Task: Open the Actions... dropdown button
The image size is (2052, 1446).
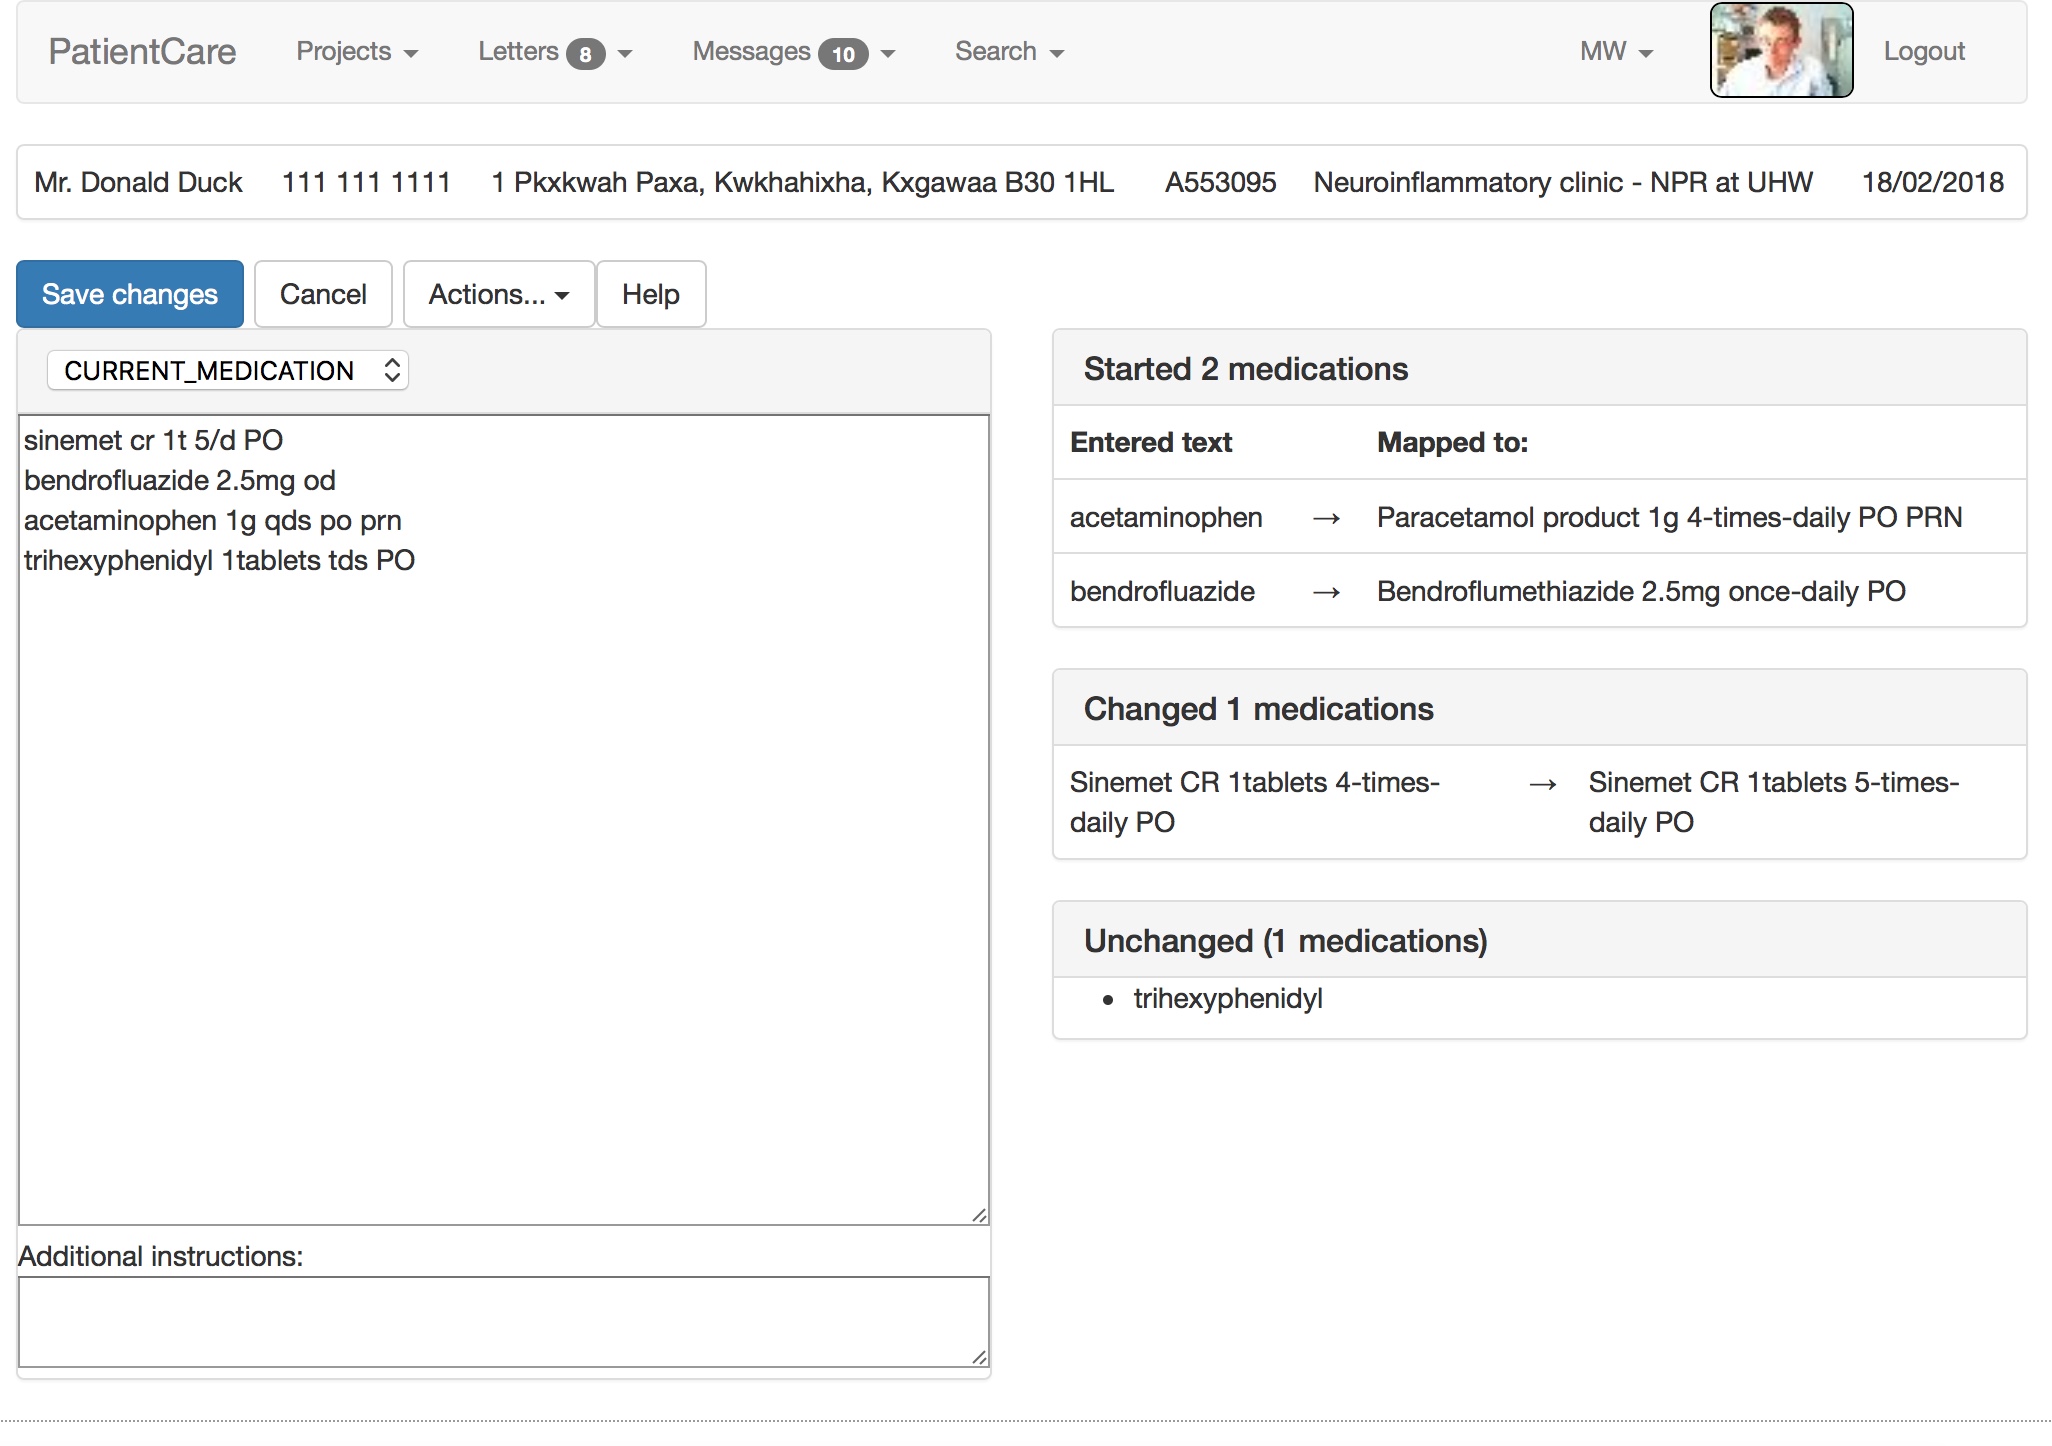Action: [x=498, y=294]
